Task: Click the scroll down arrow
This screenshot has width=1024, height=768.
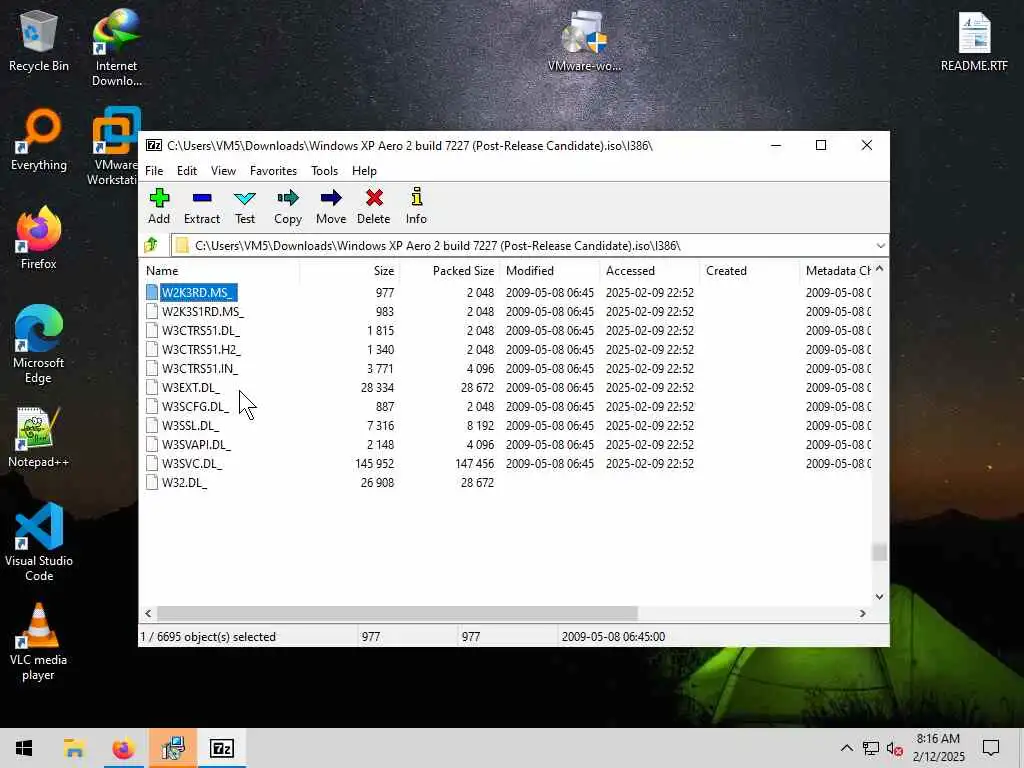Action: coord(879,596)
